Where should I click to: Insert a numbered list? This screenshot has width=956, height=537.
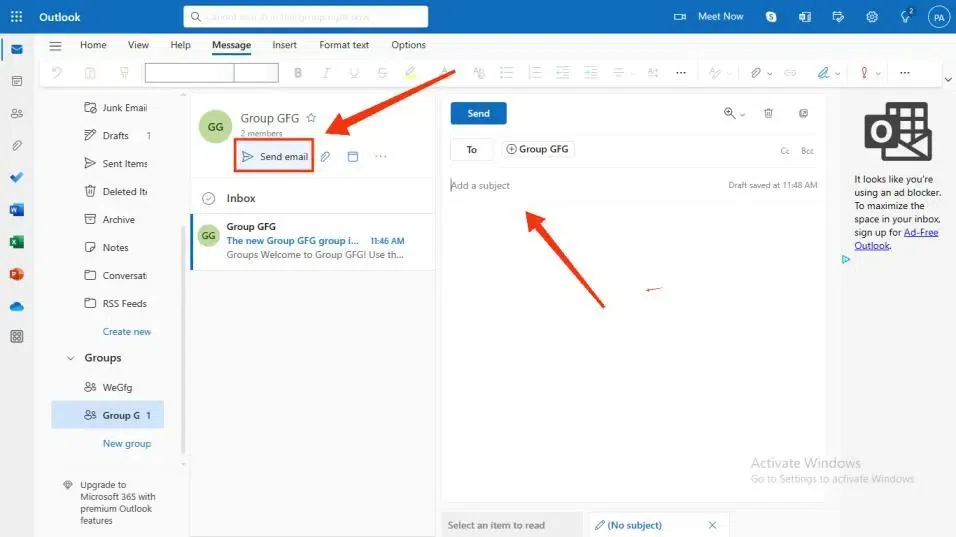coord(535,73)
